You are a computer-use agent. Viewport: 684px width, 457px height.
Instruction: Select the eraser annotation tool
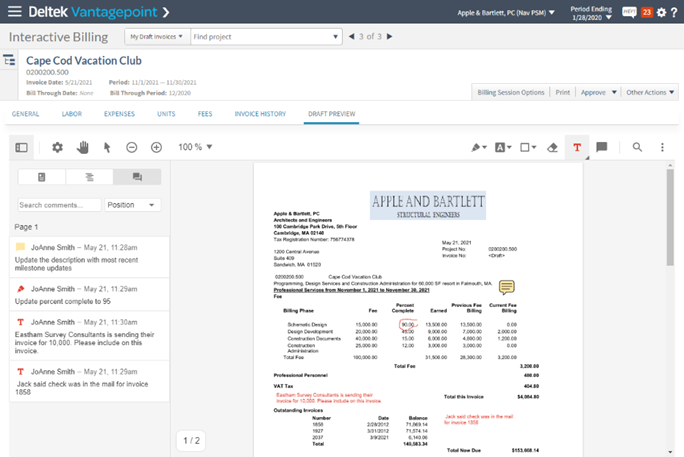coord(551,147)
